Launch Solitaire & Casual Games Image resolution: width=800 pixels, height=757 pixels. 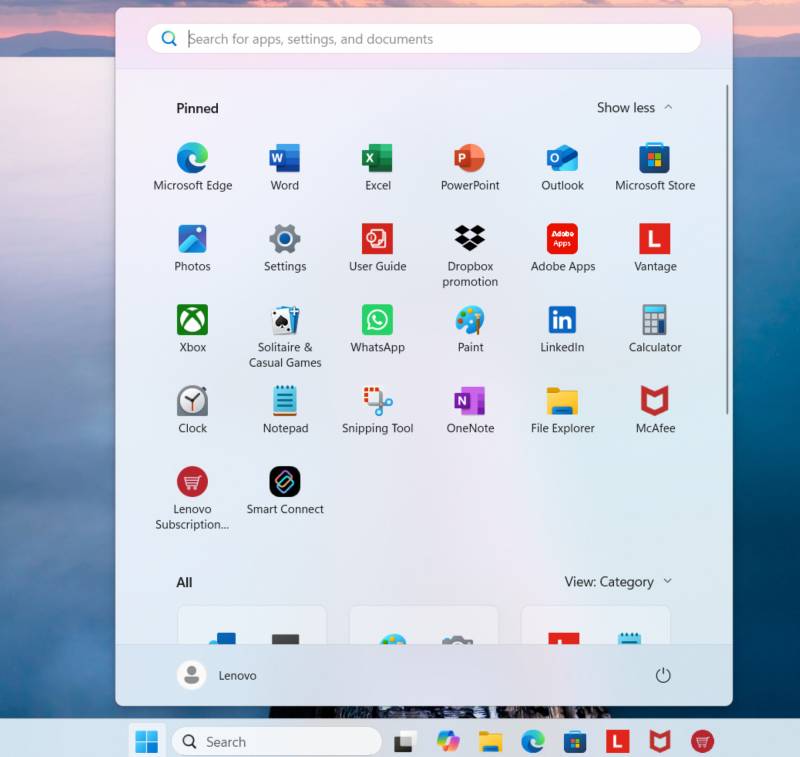285,337
